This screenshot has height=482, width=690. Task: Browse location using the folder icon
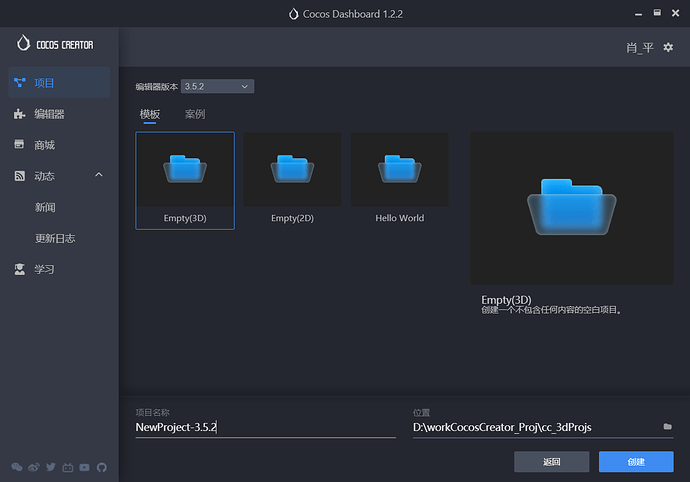[668, 427]
